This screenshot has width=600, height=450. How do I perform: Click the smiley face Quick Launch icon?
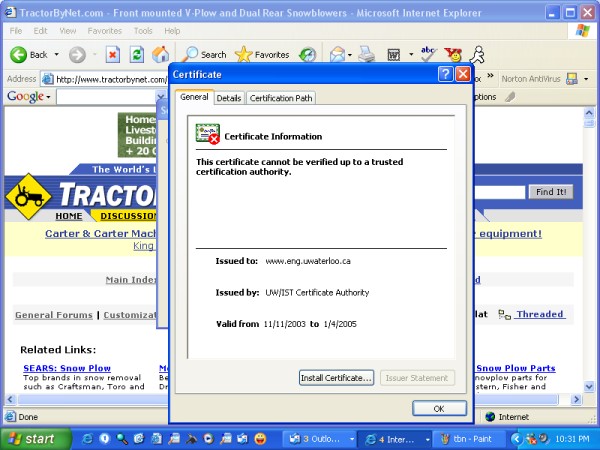[x=260, y=439]
